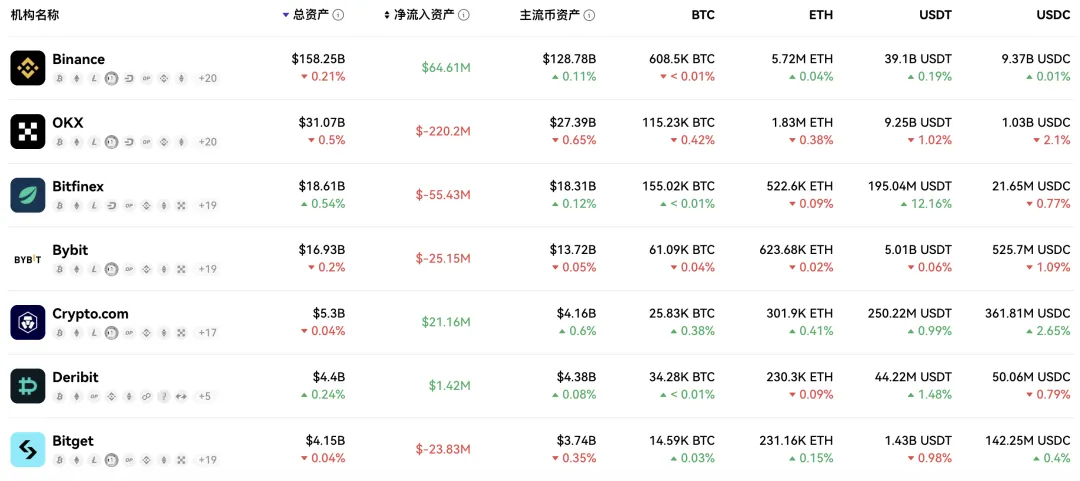Click the Bitget exchange logo
Viewport: 1080px width, 481px height.
point(28,449)
